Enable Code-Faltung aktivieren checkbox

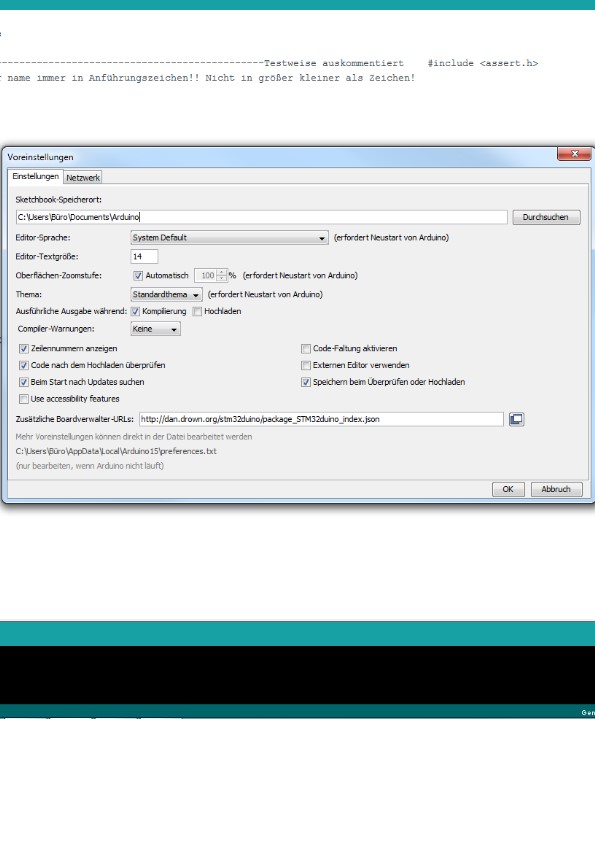click(x=306, y=349)
